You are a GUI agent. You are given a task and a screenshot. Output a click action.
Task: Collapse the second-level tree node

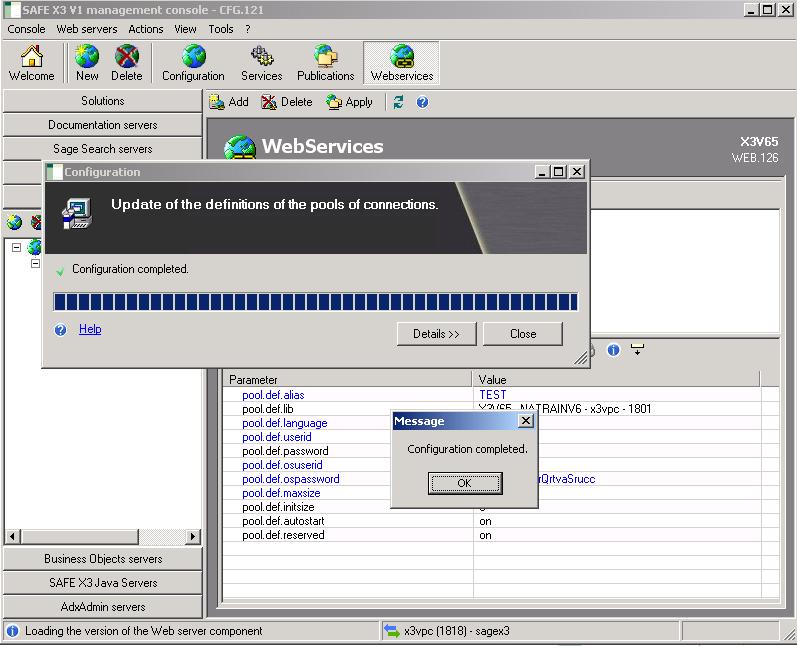[35, 263]
